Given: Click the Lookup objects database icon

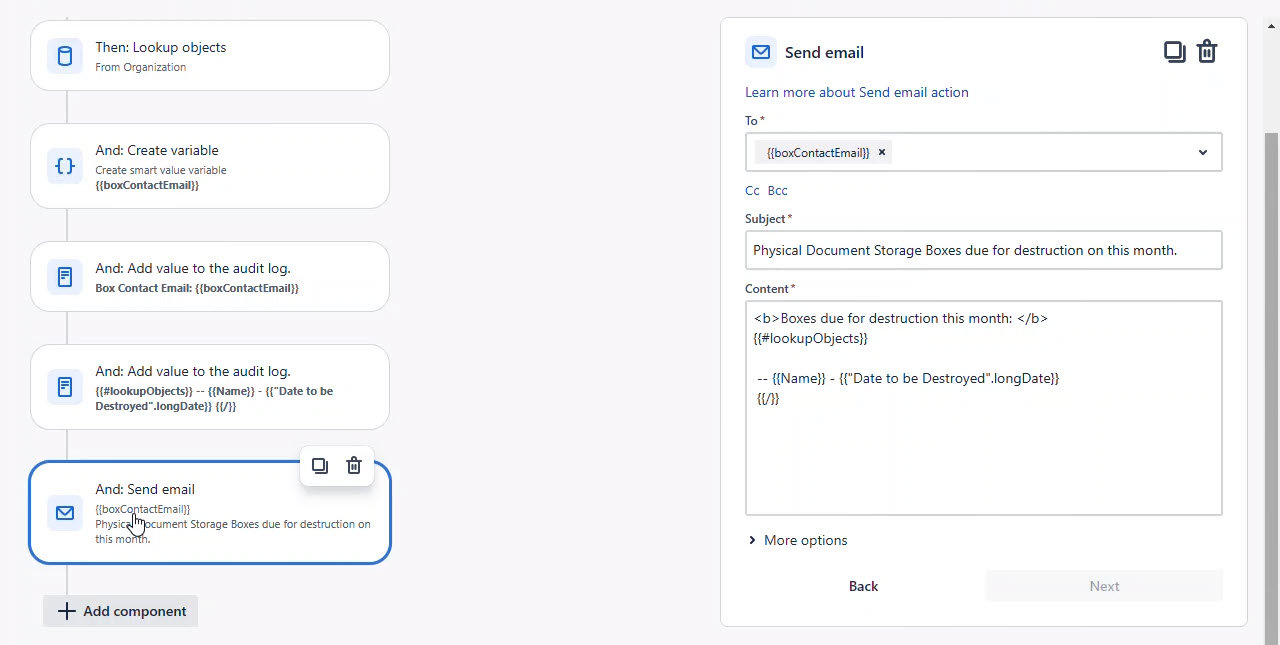Looking at the screenshot, I should pyautogui.click(x=65, y=56).
